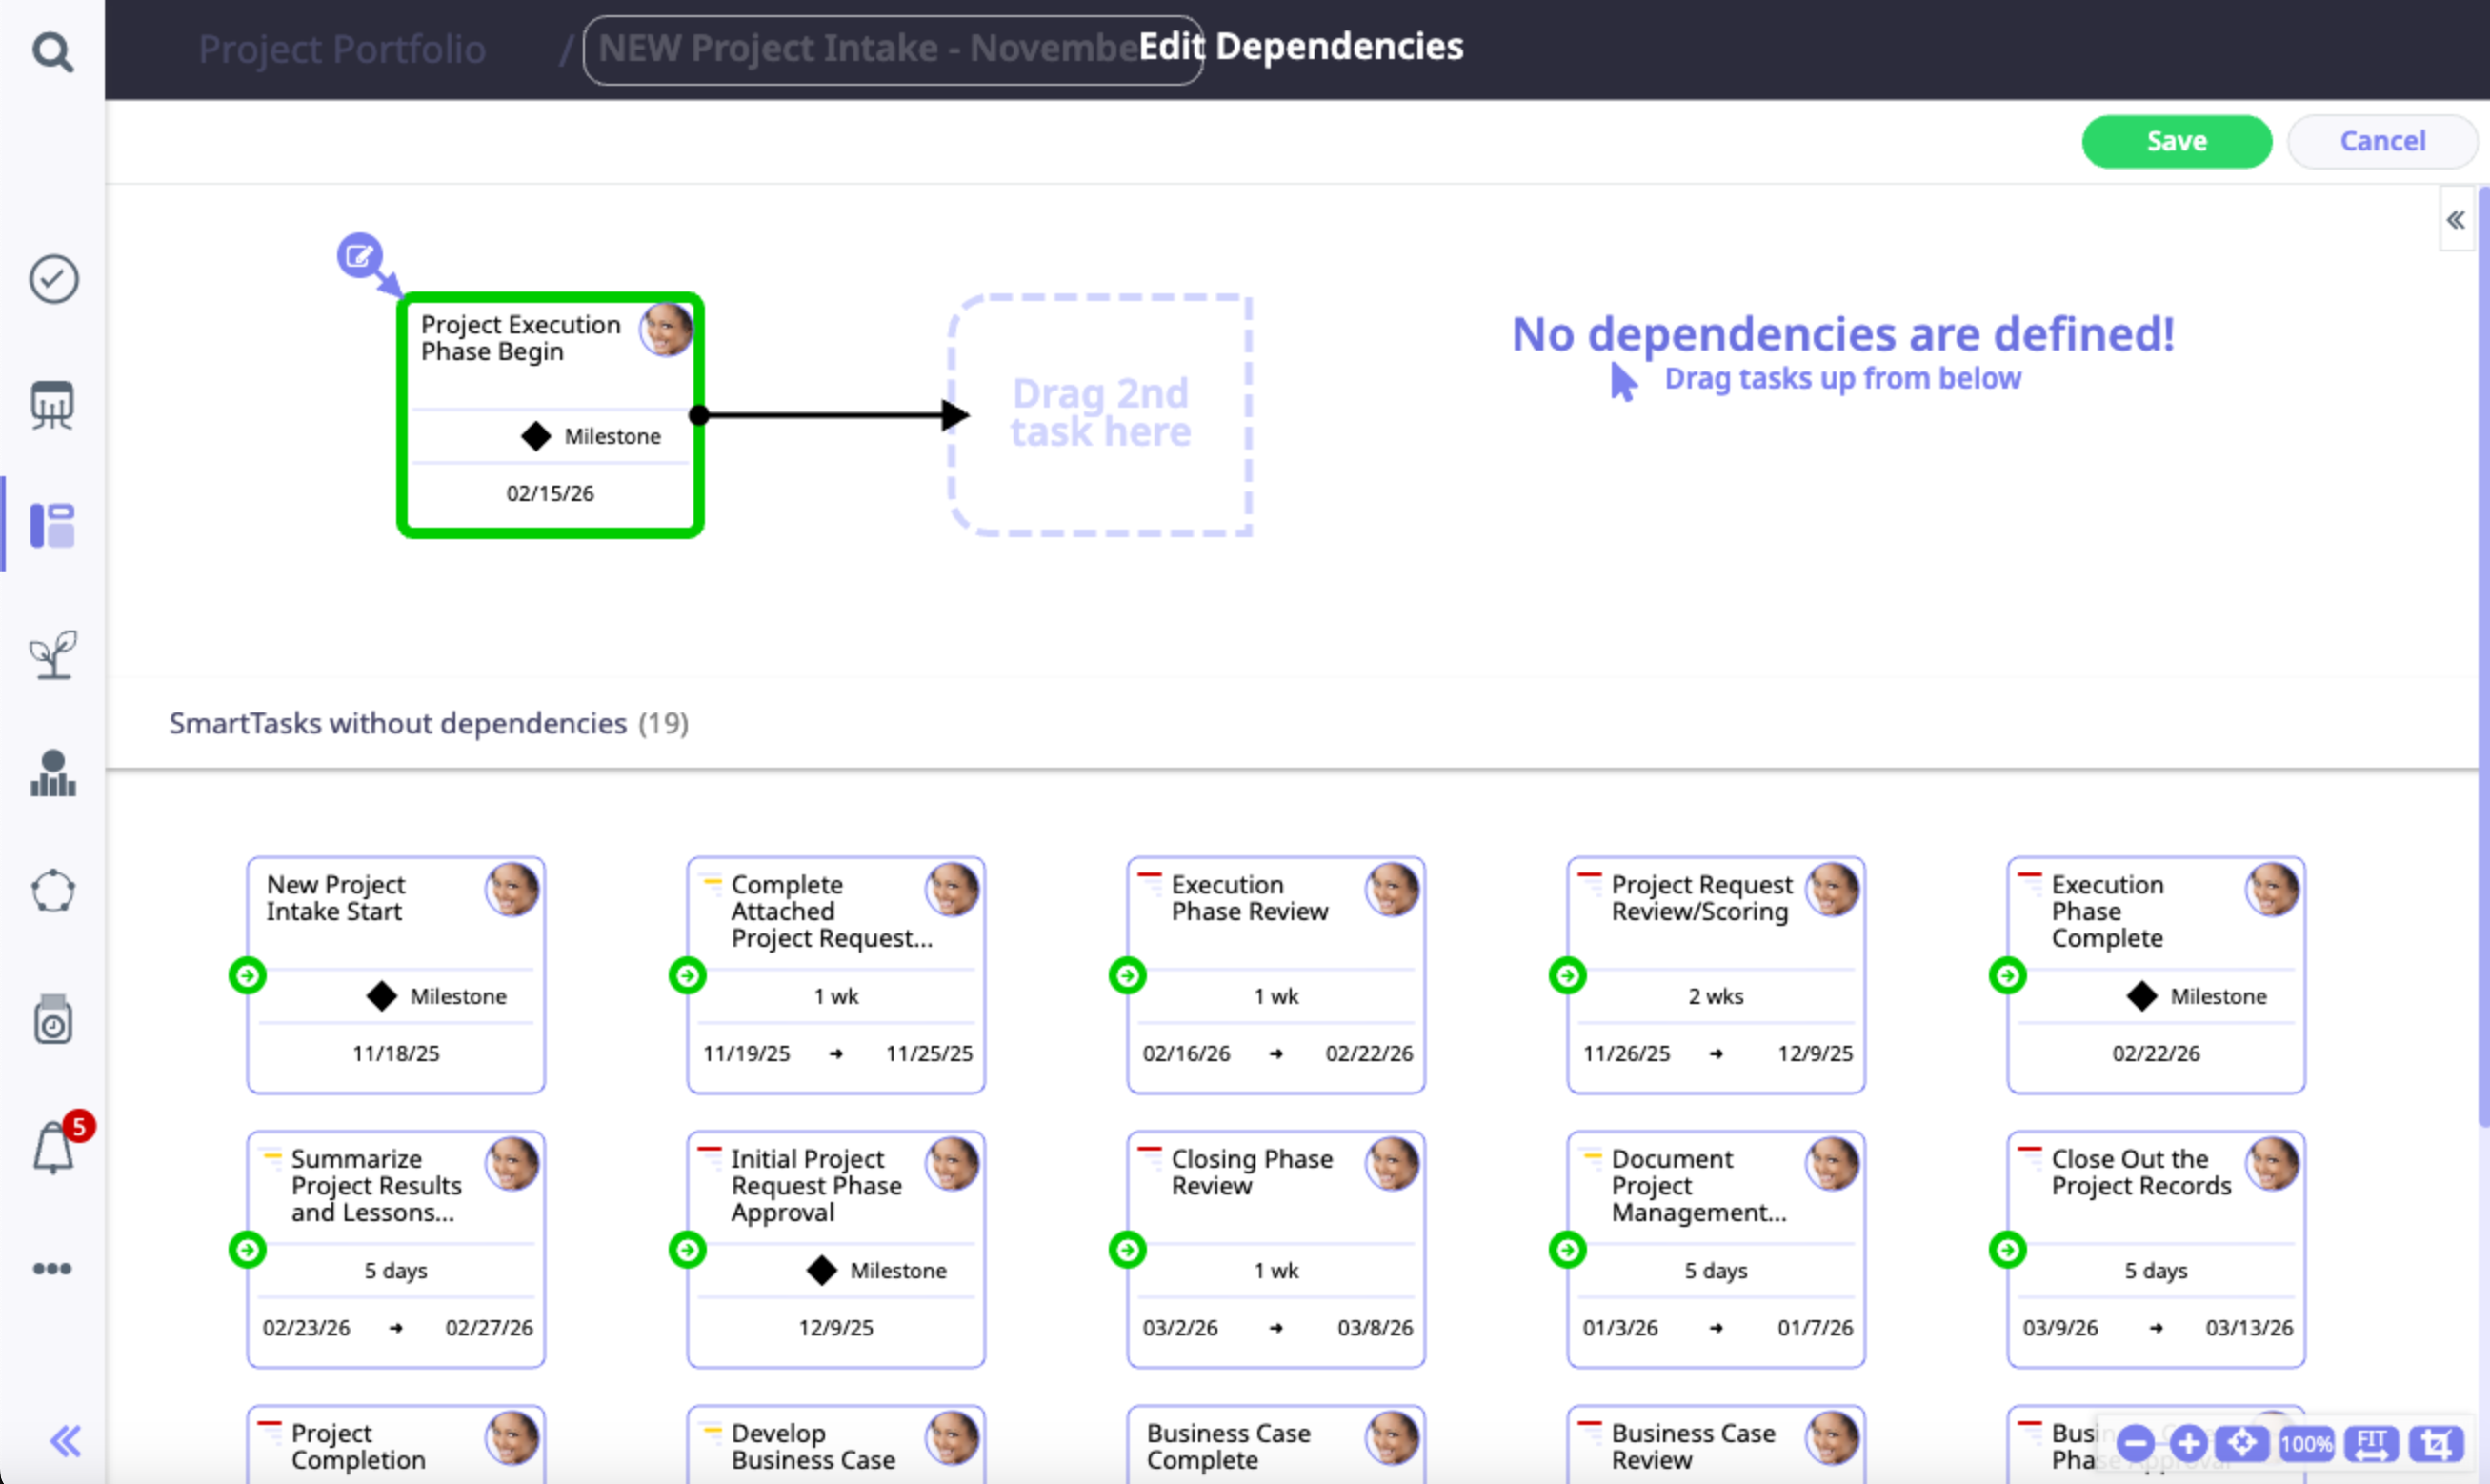Image resolution: width=2490 pixels, height=1484 pixels.
Task: Click green arrow toggle on Execution Phase Review
Action: (1127, 975)
